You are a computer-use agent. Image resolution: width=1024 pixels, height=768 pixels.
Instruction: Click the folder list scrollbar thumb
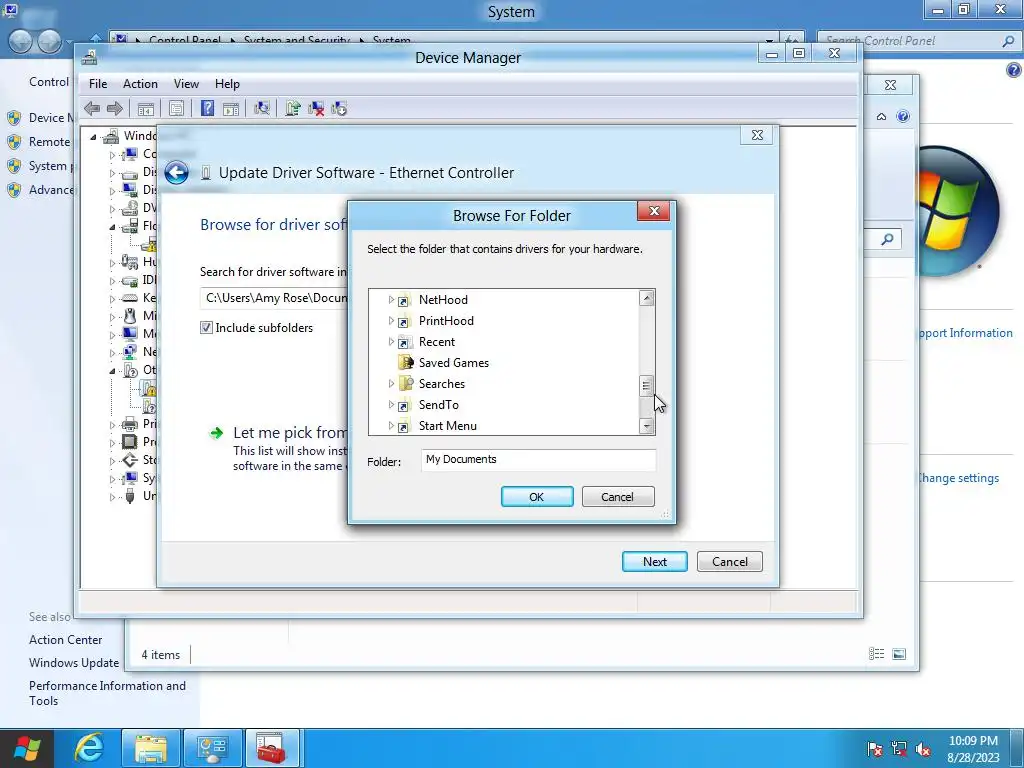pos(646,386)
